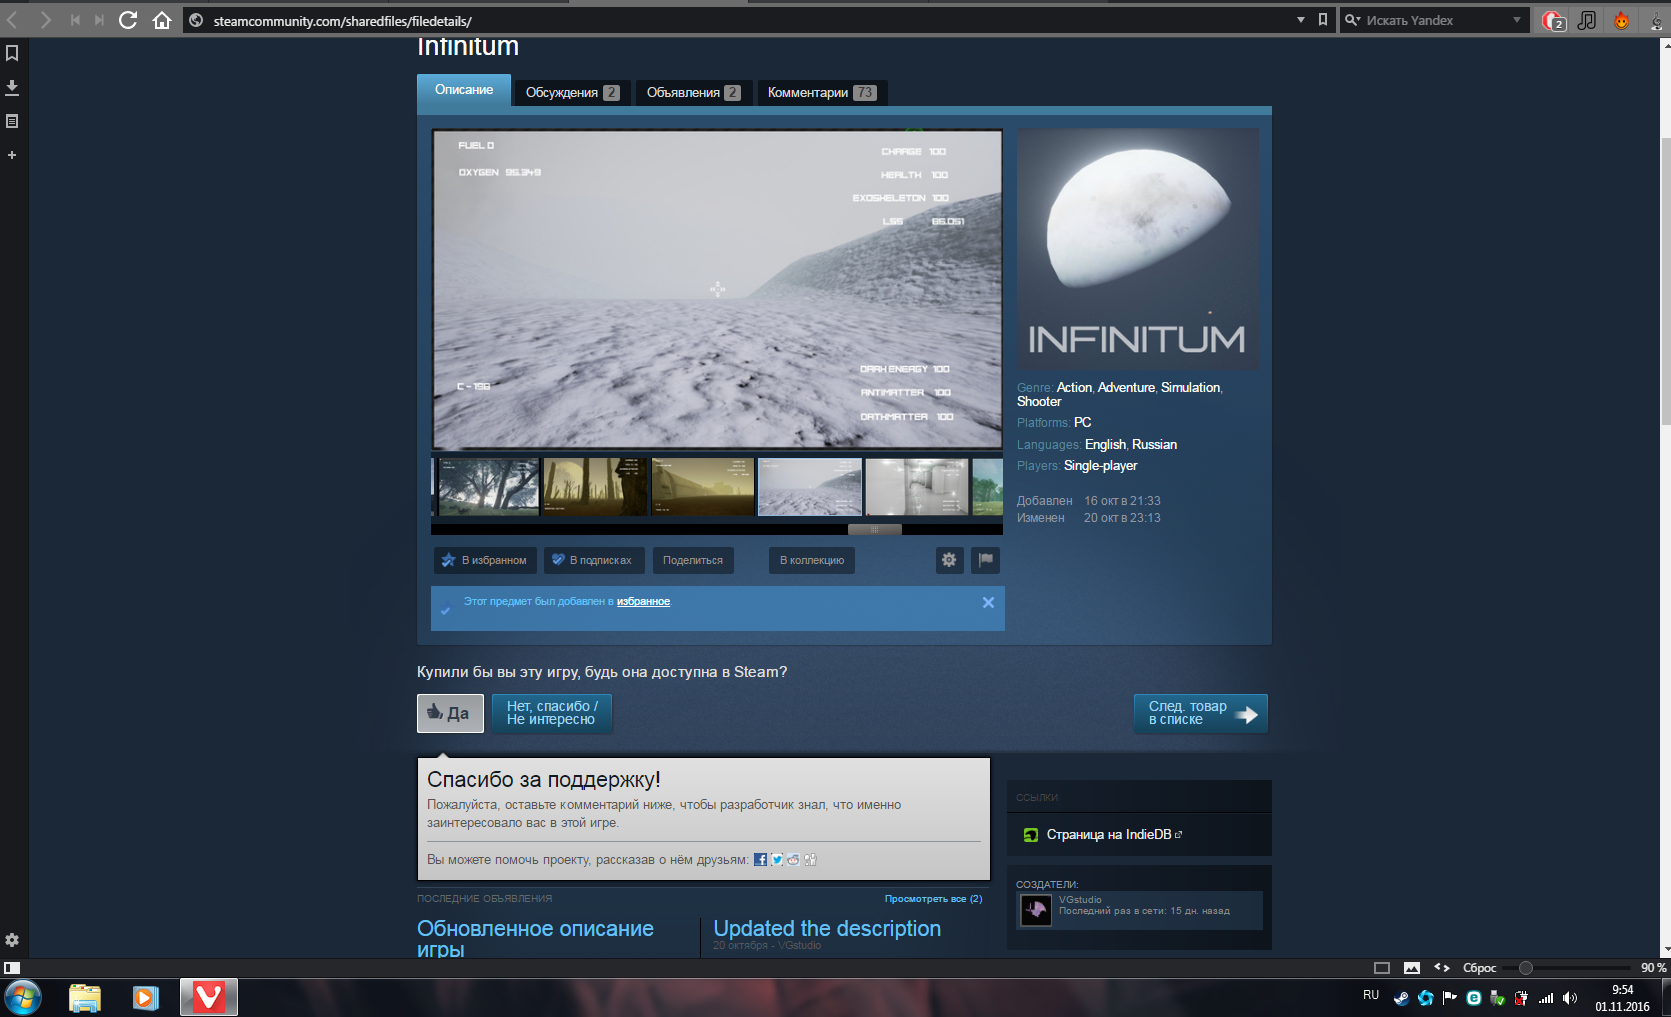Image resolution: width=1671 pixels, height=1017 pixels.
Task: Vote Да to buy this game
Action: (x=450, y=713)
